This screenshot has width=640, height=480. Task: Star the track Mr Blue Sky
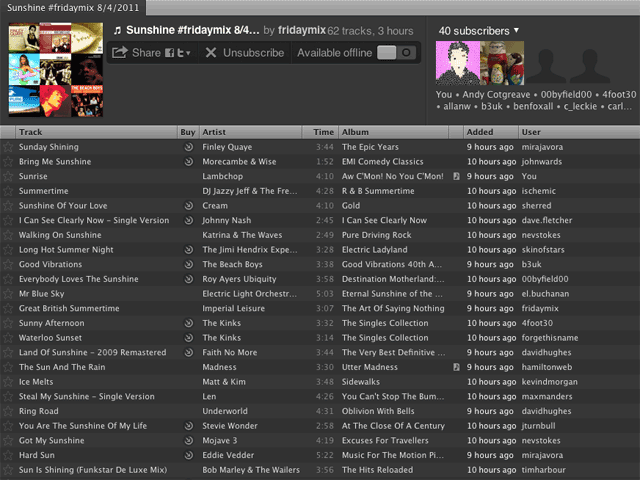point(9,294)
